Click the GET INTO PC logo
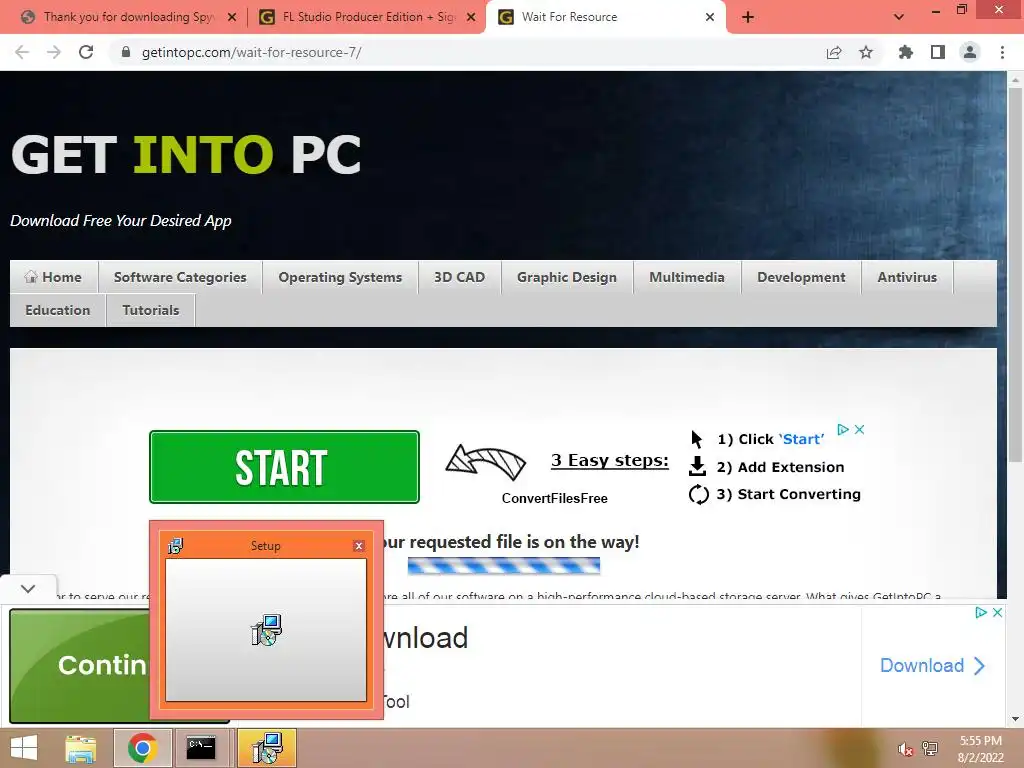This screenshot has width=1024, height=768. click(x=186, y=155)
